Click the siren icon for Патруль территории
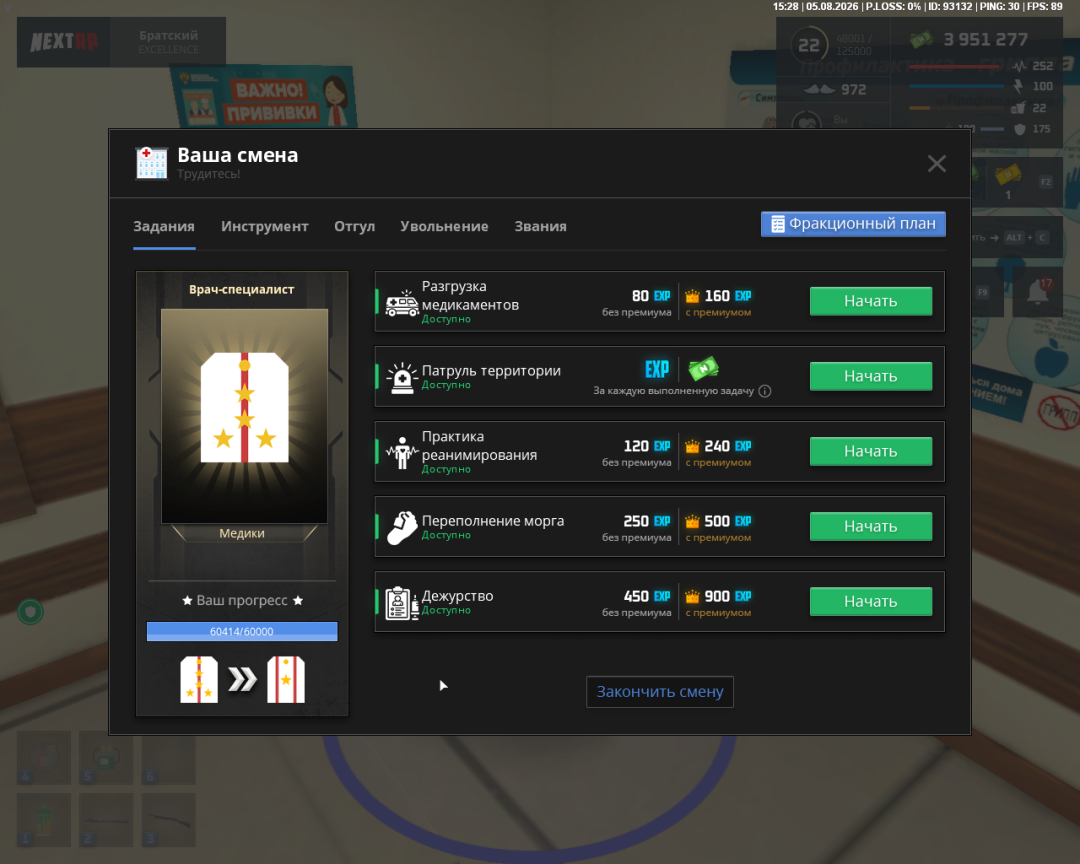 click(402, 378)
